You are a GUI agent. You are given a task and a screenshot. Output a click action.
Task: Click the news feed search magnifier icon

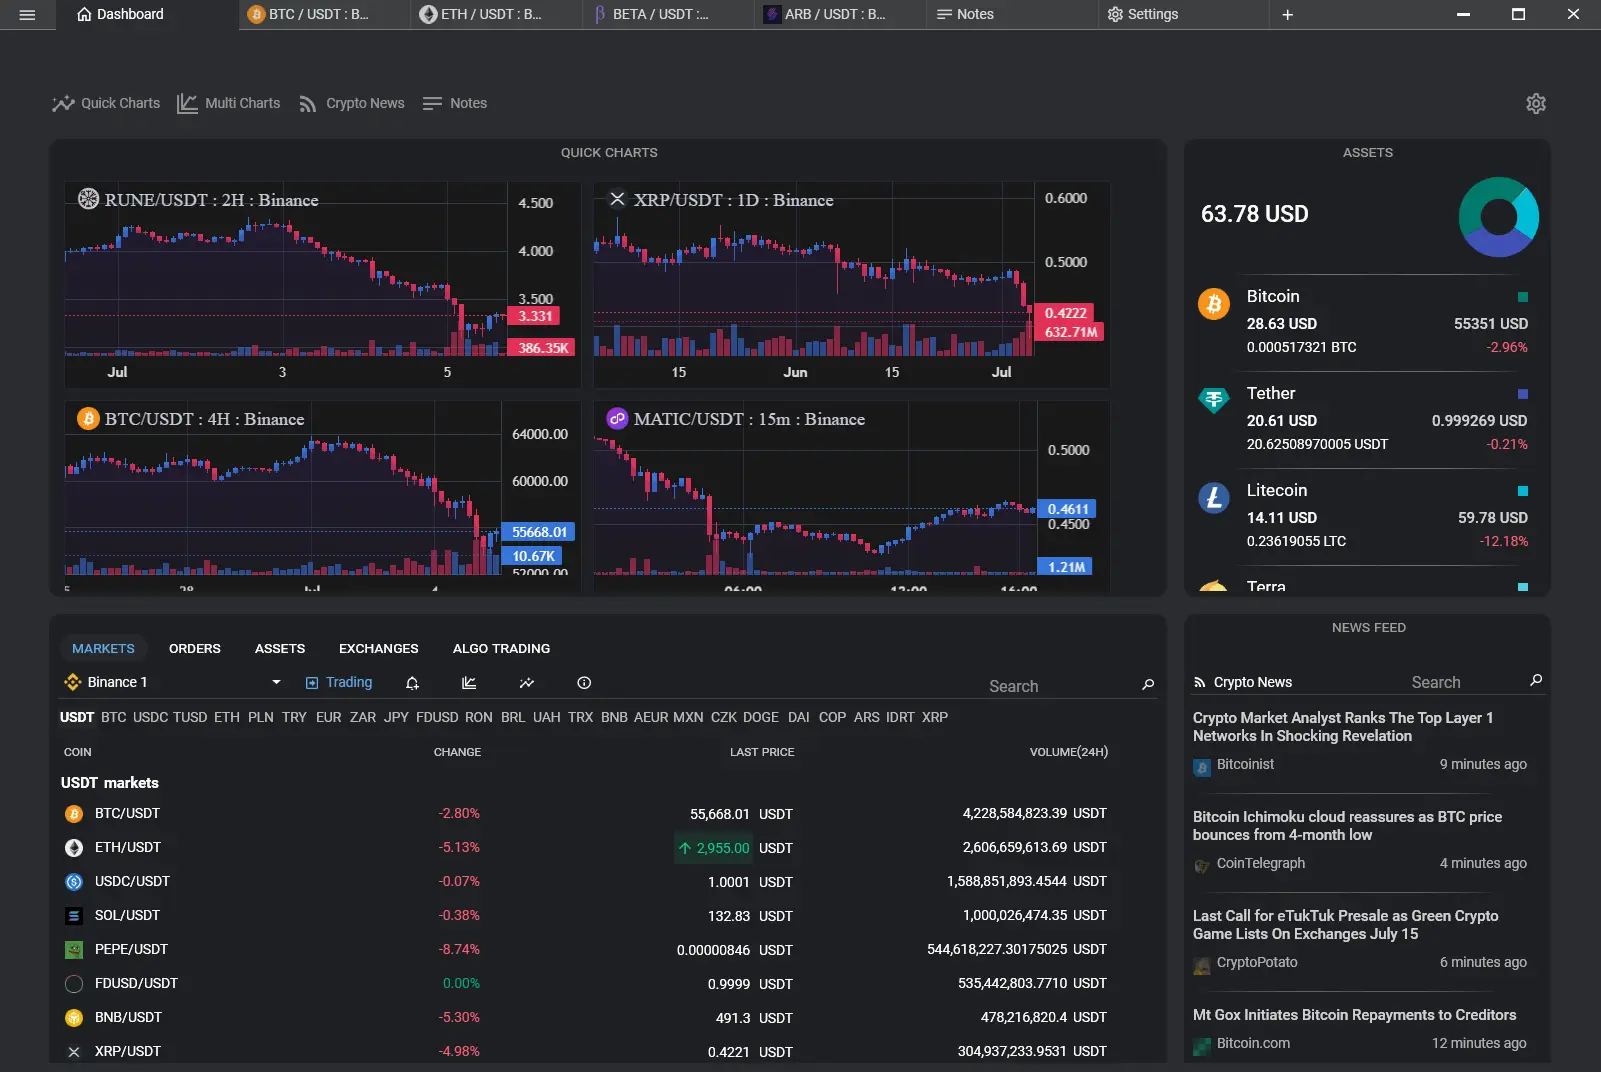[1536, 680]
